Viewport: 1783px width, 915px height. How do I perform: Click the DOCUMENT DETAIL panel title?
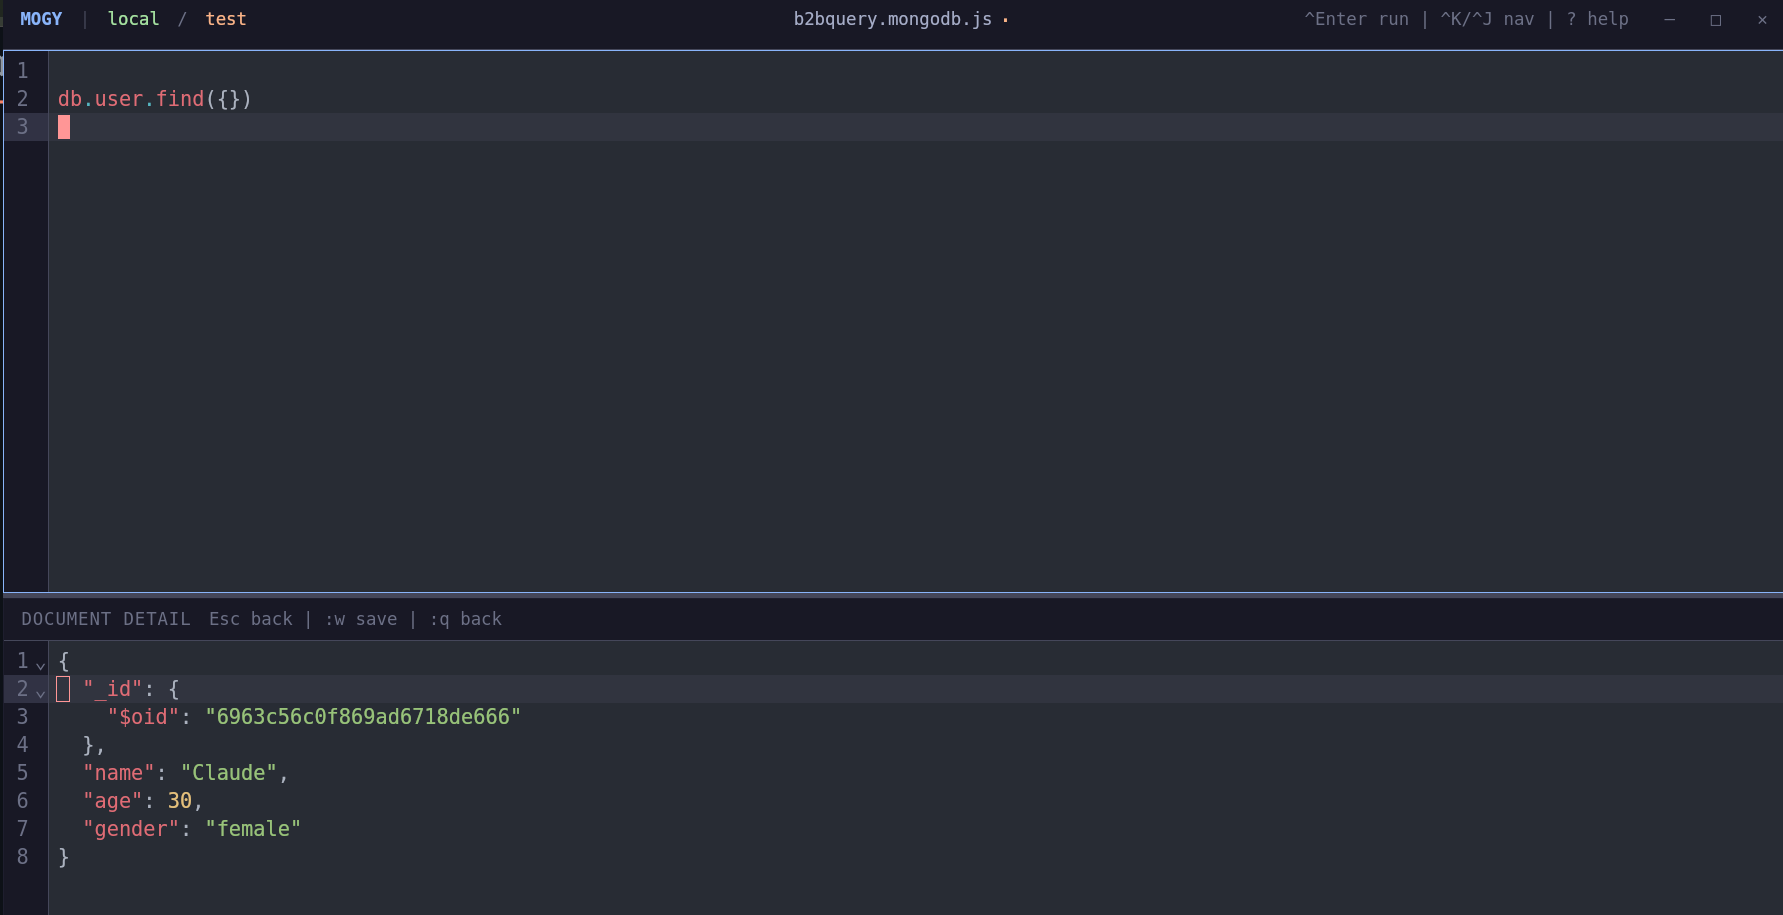(x=105, y=618)
